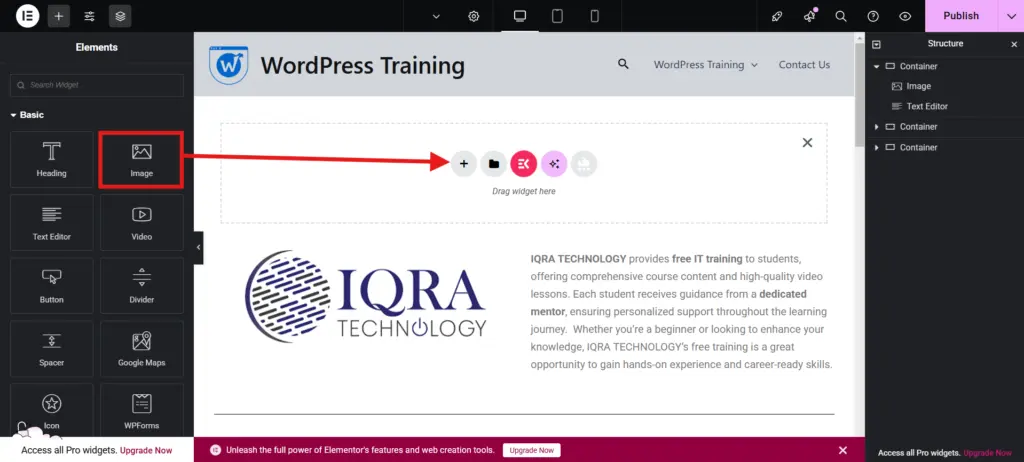The height and width of the screenshot is (462, 1024).
Task: Collapse the first Container in Structure
Action: (x=877, y=67)
